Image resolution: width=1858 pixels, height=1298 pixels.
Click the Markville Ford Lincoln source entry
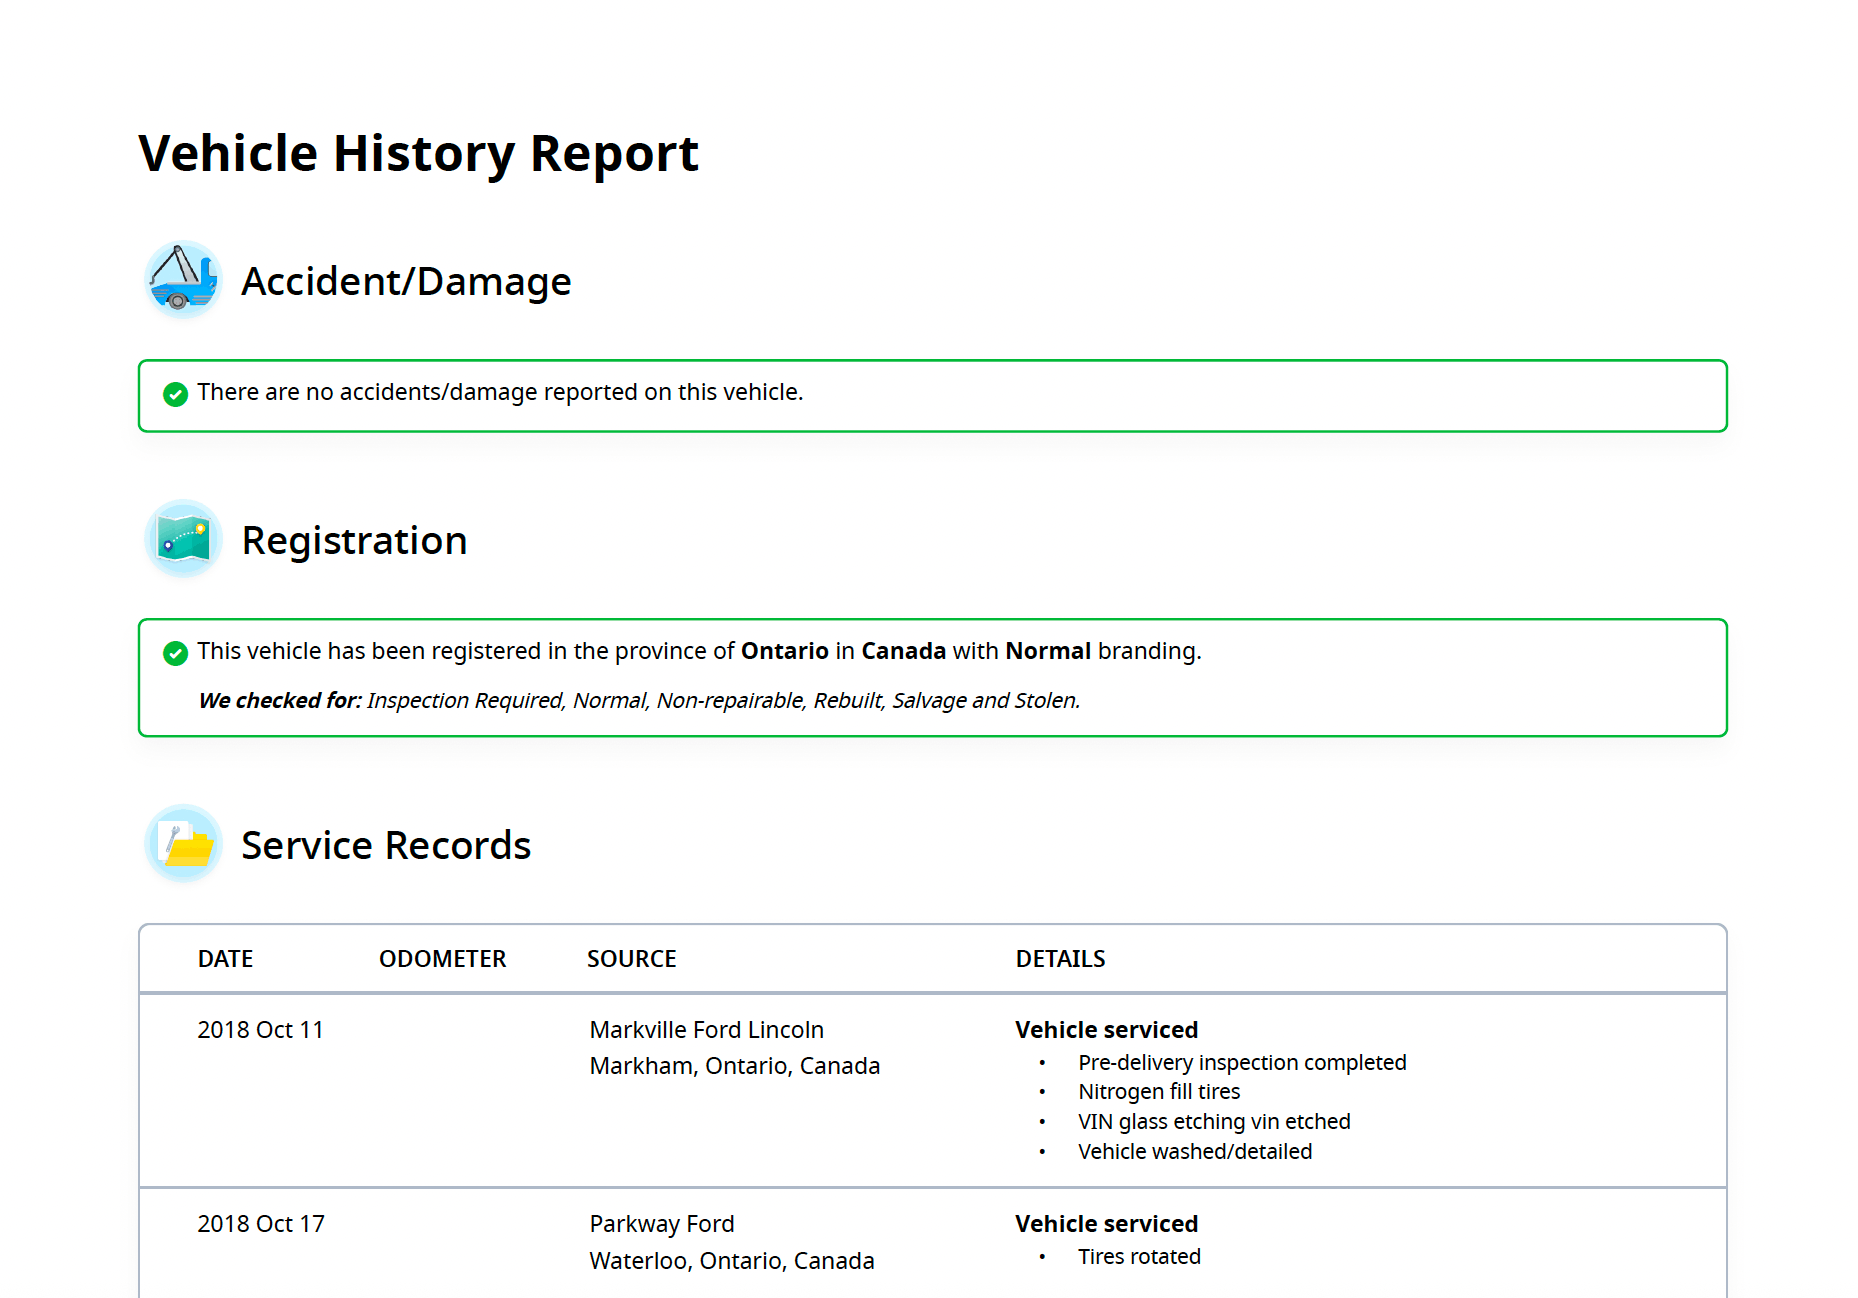click(706, 1030)
